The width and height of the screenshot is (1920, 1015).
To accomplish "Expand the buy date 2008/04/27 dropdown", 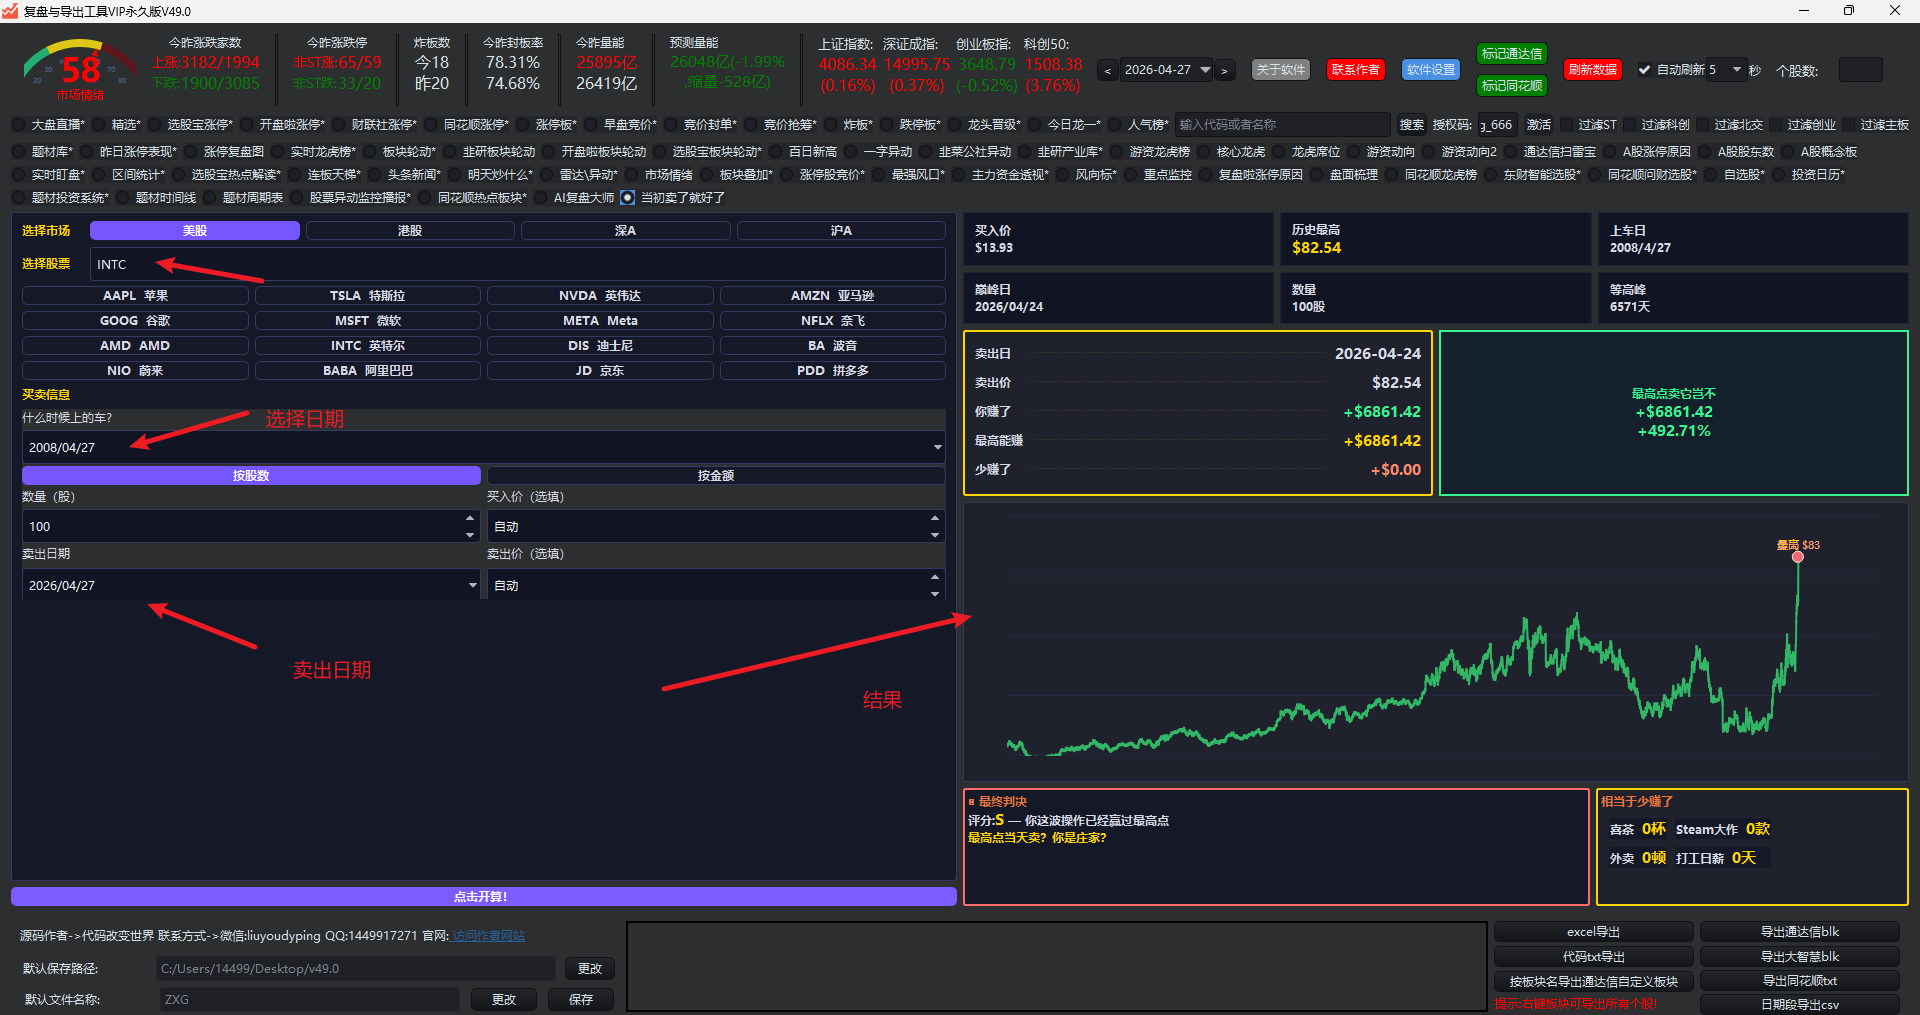I will [x=937, y=447].
